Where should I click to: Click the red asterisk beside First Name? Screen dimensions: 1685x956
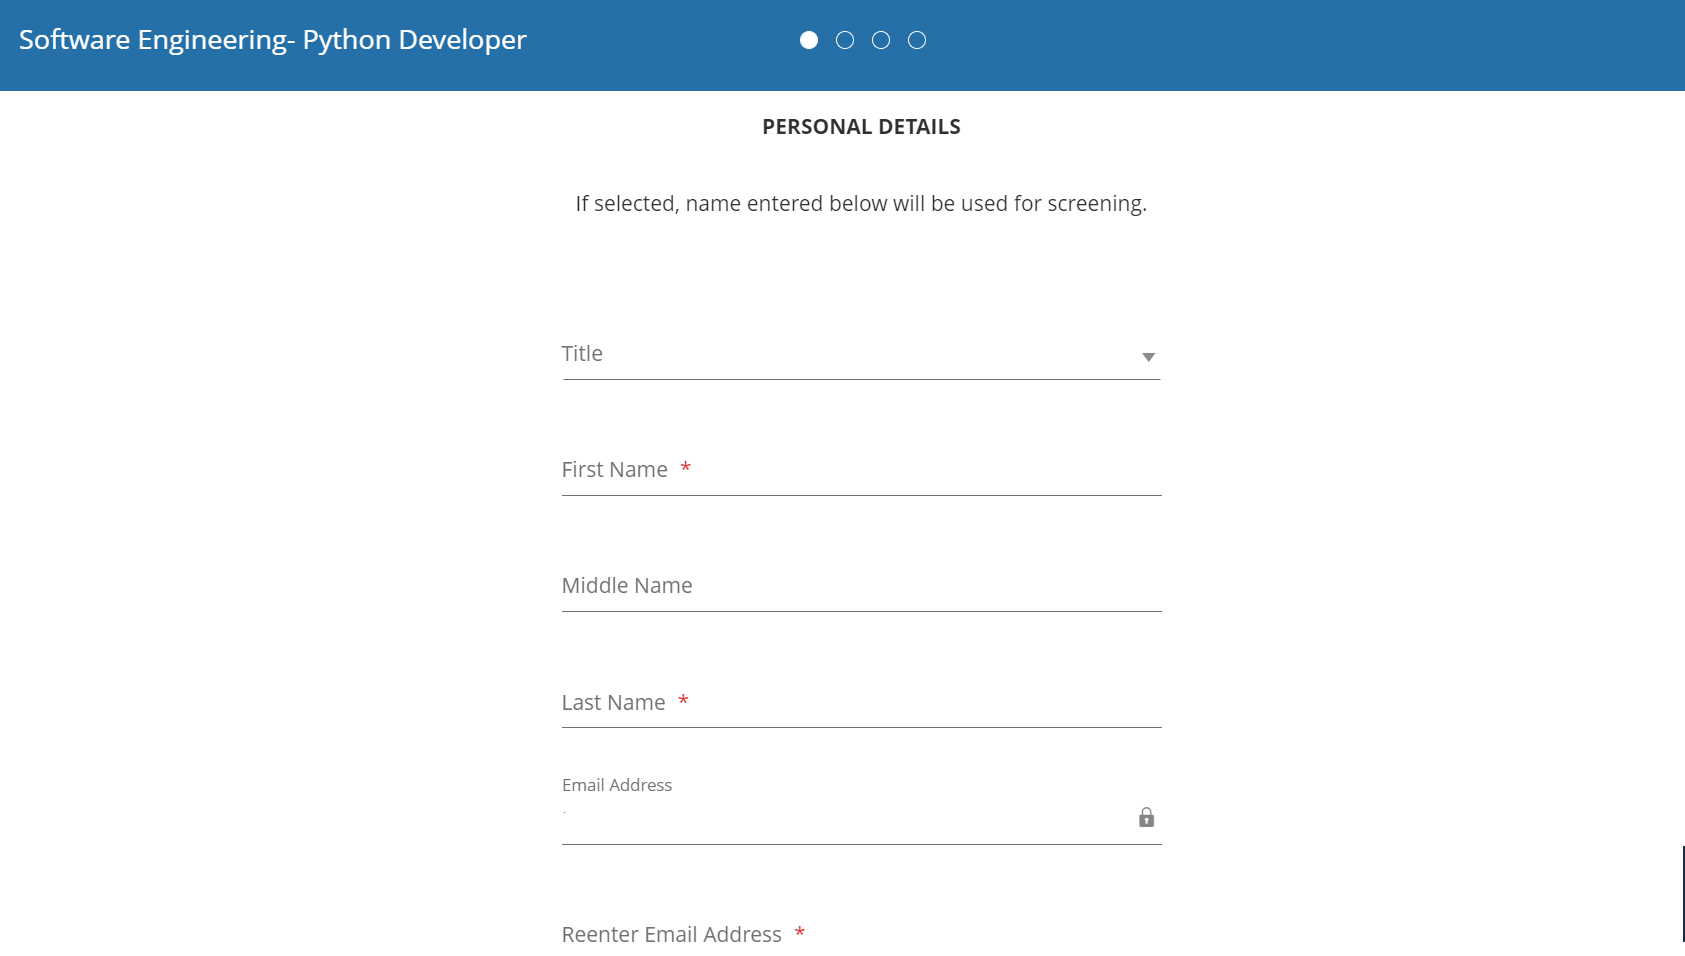[686, 468]
